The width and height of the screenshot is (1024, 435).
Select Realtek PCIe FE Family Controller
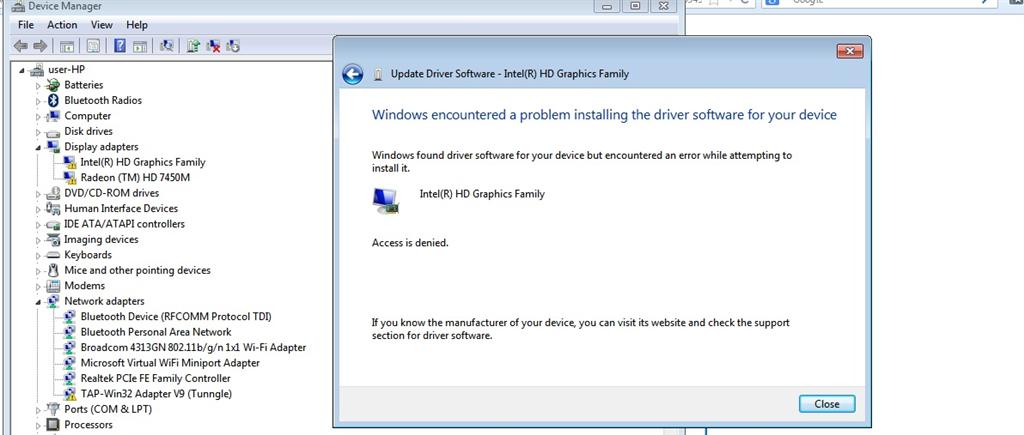pos(155,378)
